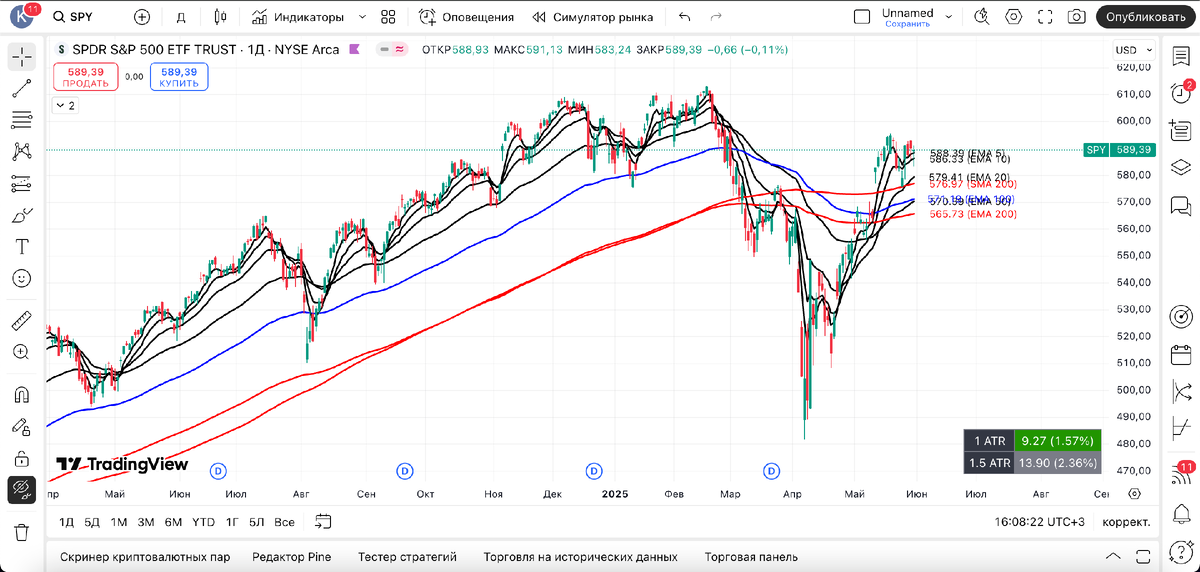Click the Оповещения alerts button
The height and width of the screenshot is (572, 1200).
(x=466, y=17)
